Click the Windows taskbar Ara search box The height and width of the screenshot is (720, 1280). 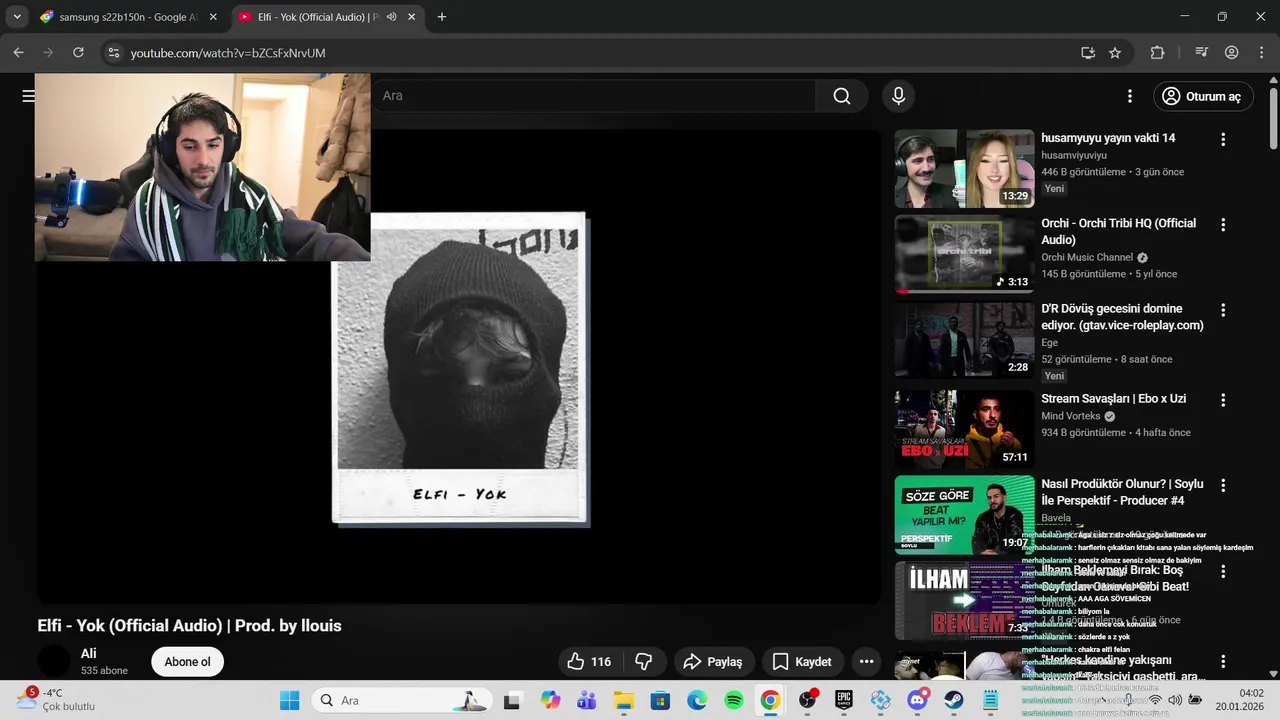tap(400, 700)
